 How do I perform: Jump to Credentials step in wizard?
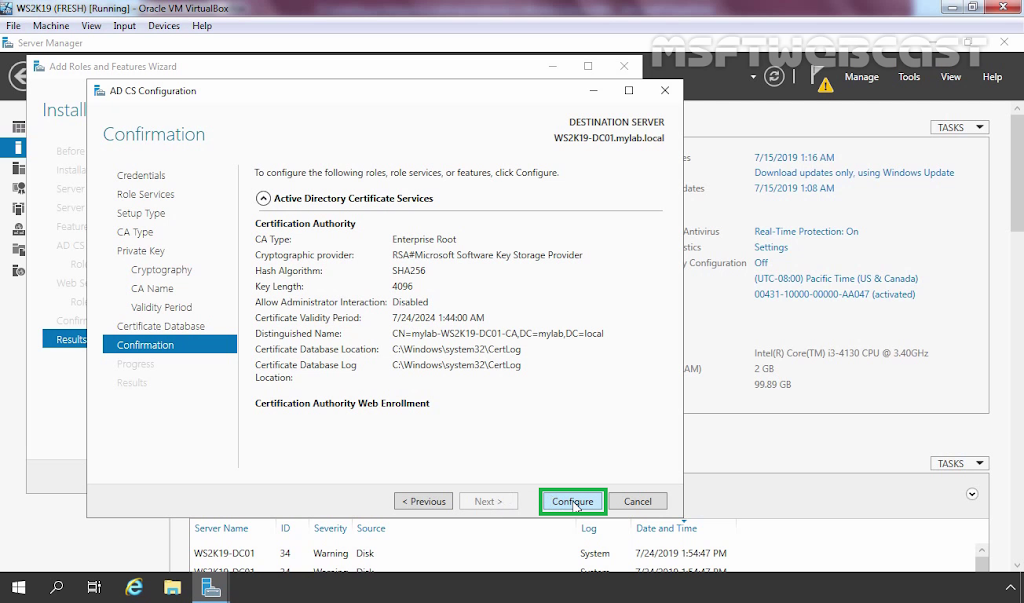(x=141, y=175)
